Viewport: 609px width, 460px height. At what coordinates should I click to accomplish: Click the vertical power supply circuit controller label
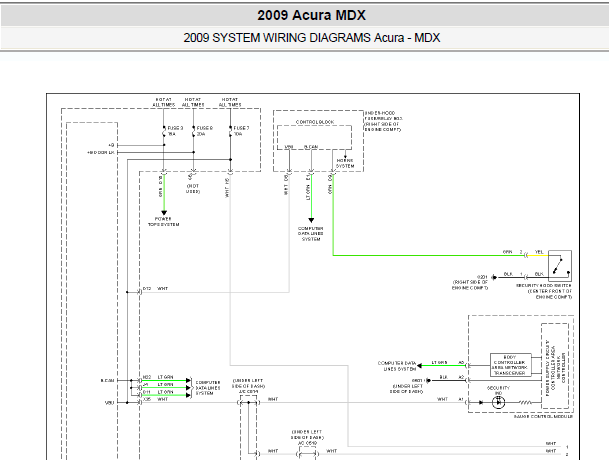pyautogui.click(x=555, y=366)
